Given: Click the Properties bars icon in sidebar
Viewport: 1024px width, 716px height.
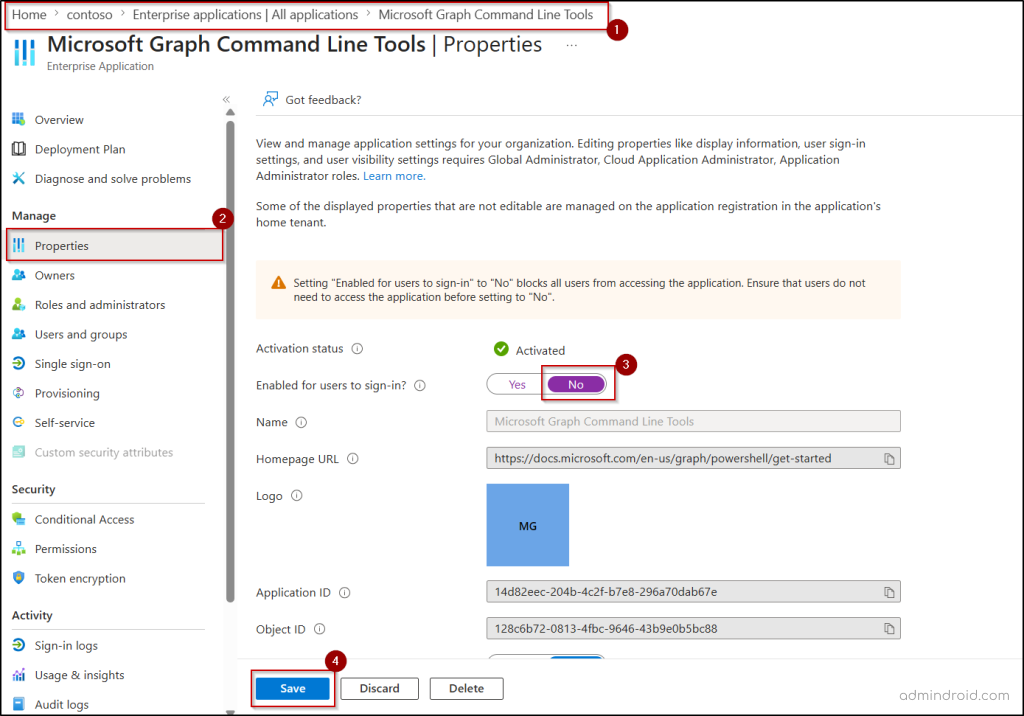Looking at the screenshot, I should (x=18, y=245).
